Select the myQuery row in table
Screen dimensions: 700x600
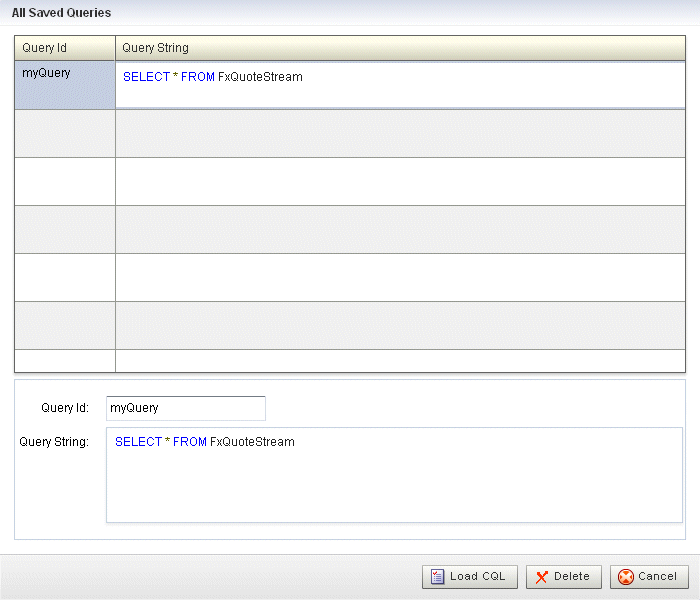pyautogui.click(x=350, y=85)
